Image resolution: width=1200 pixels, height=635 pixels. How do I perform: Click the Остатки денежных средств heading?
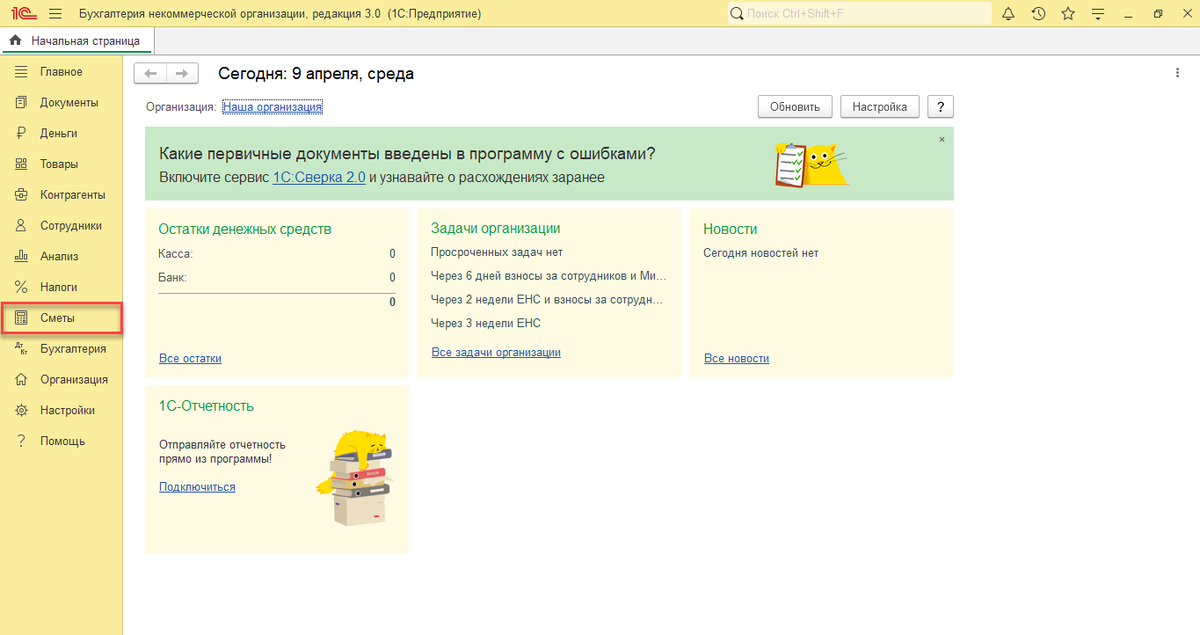click(x=245, y=229)
